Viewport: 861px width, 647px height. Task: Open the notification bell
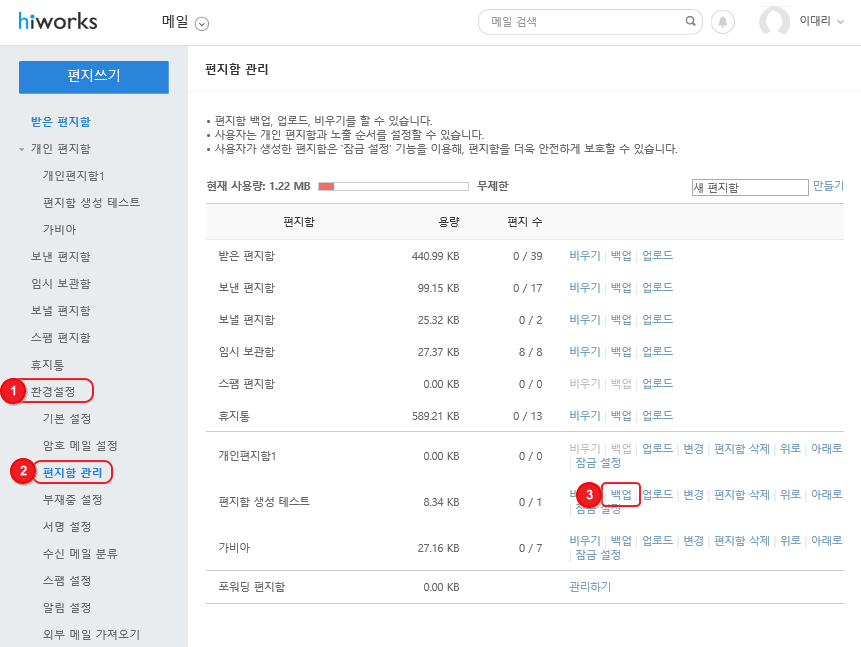click(x=722, y=22)
